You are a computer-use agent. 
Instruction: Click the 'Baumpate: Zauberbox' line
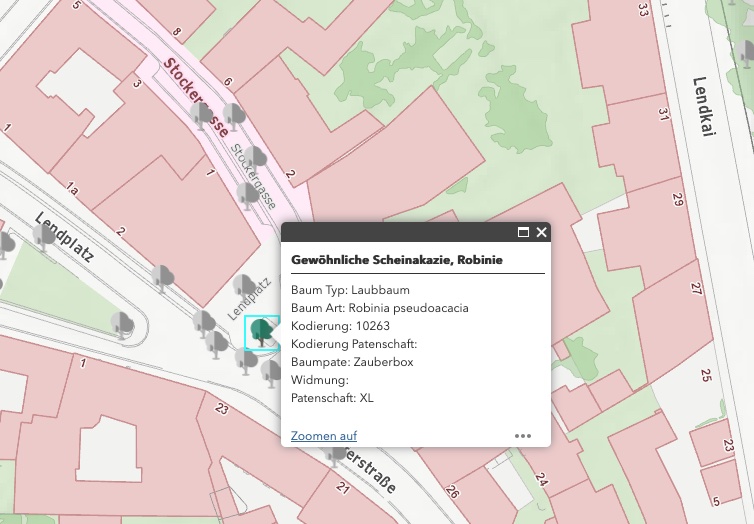coord(352,362)
